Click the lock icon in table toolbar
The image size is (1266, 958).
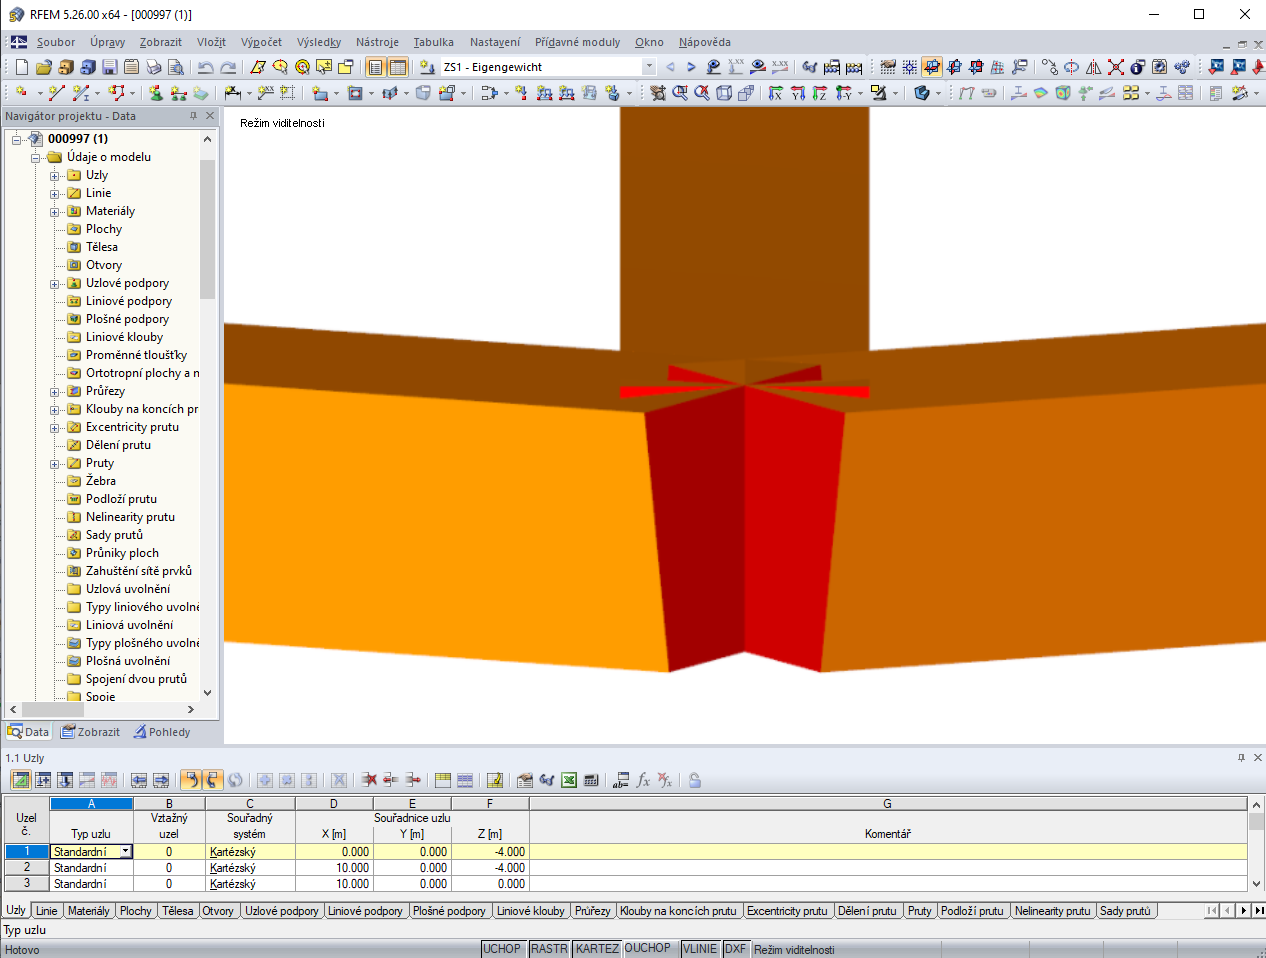click(695, 780)
